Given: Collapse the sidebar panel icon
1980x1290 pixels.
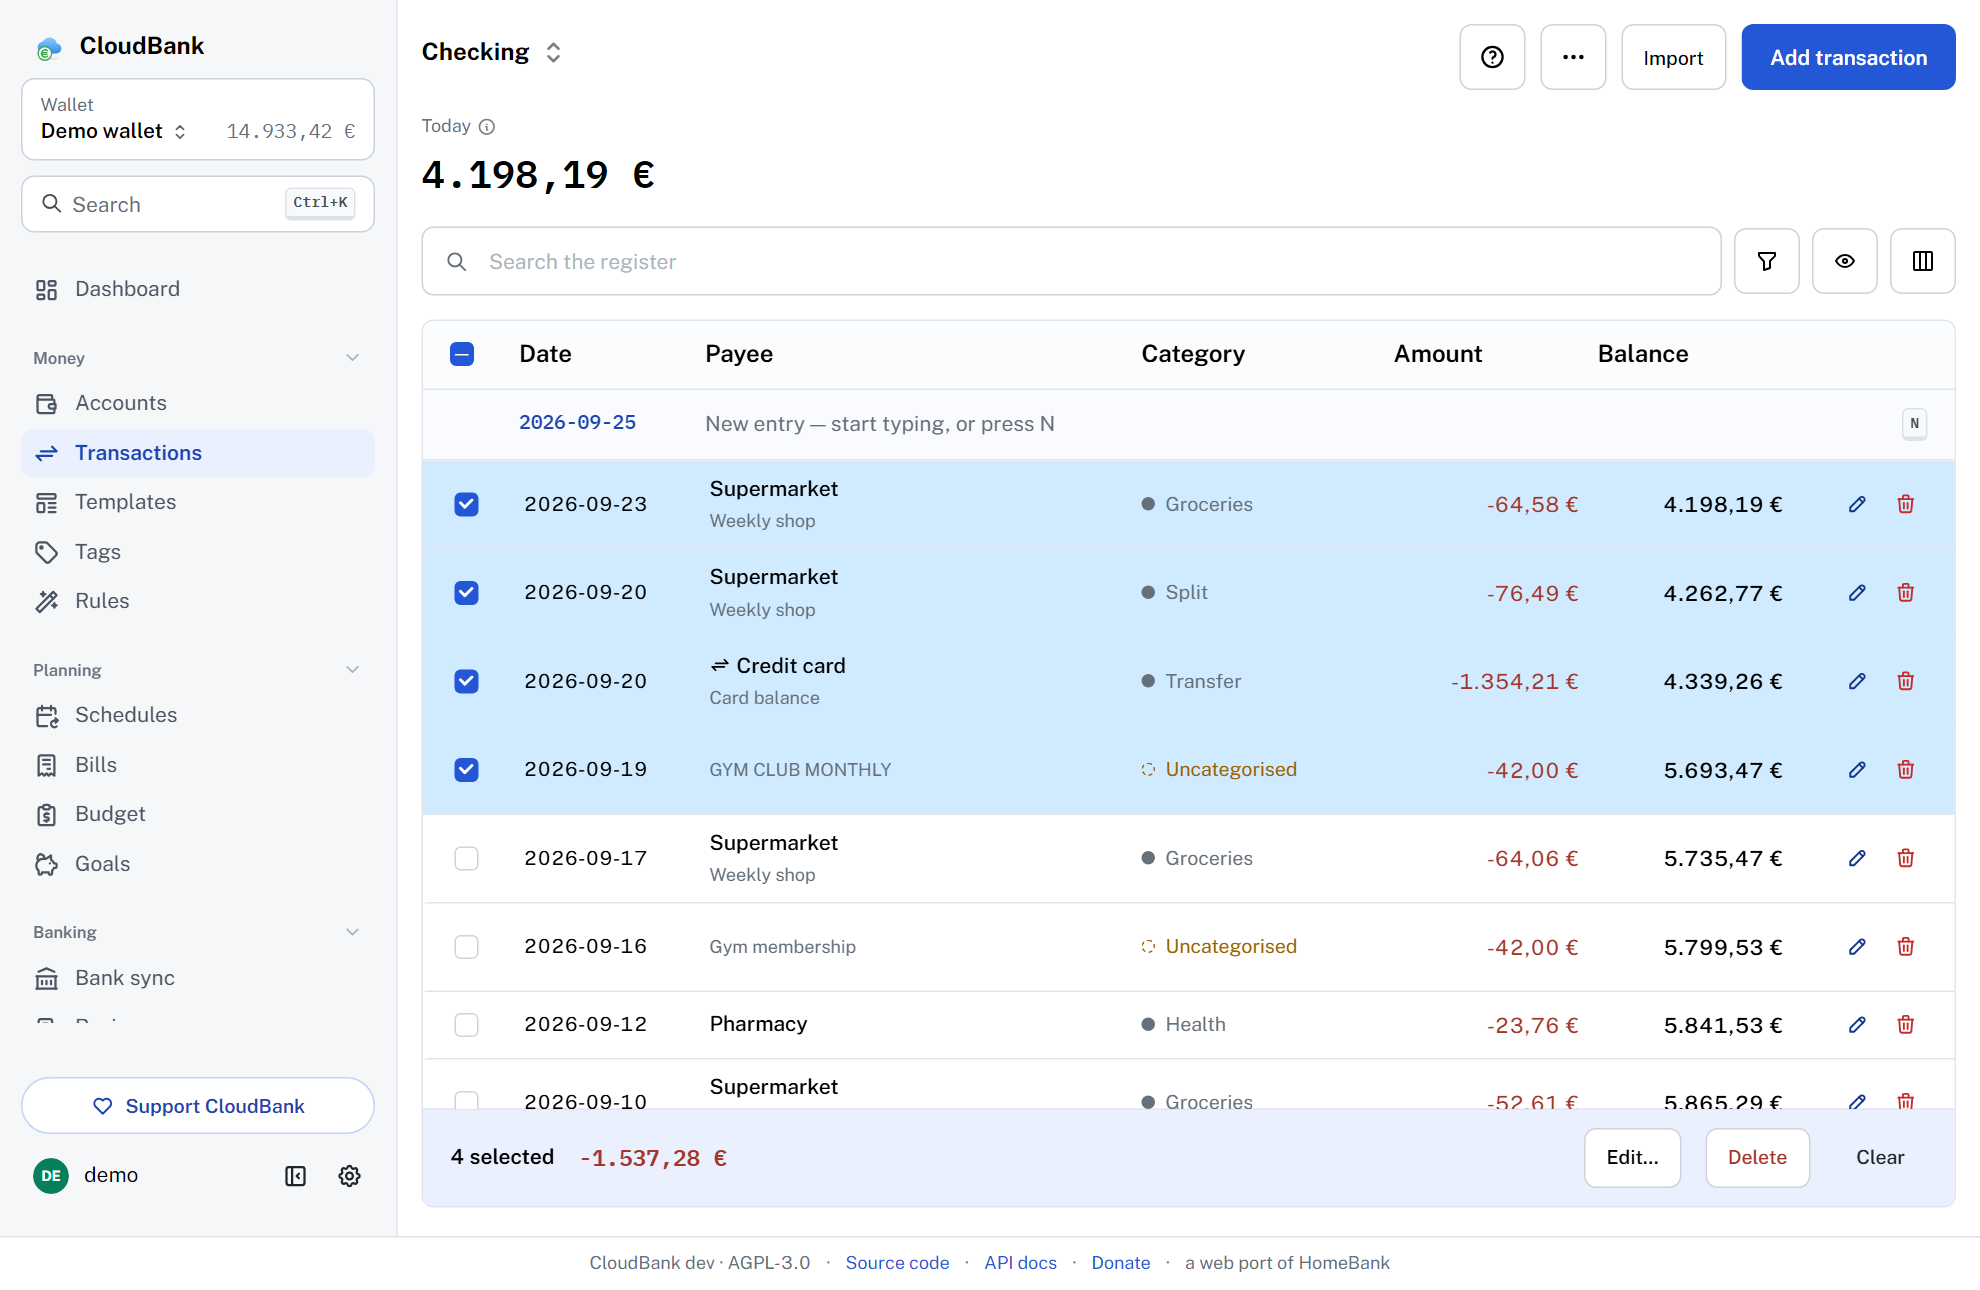Looking at the screenshot, I should (295, 1176).
